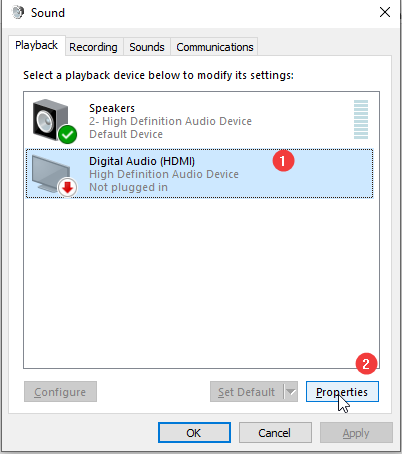
Task: Open the Sounds tab
Action: click(147, 47)
